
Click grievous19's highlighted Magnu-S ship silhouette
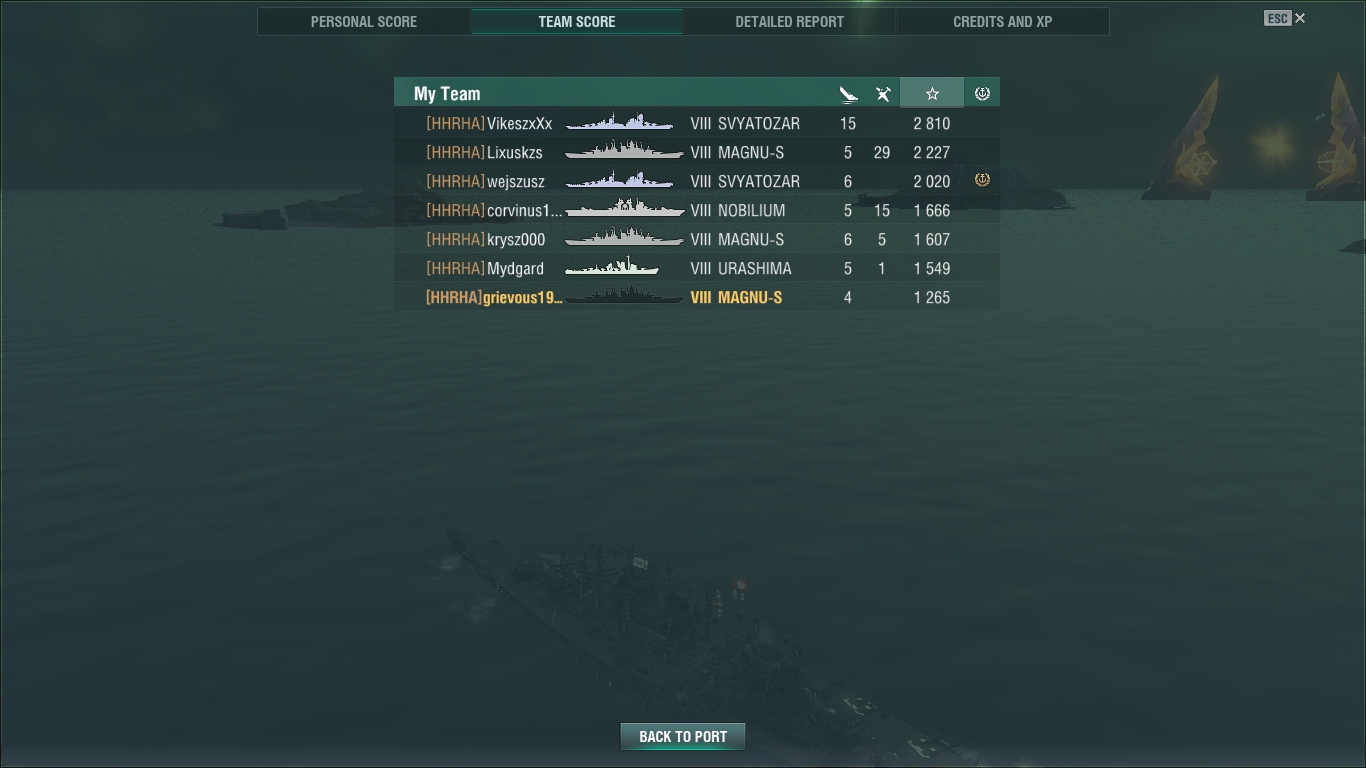tap(625, 296)
